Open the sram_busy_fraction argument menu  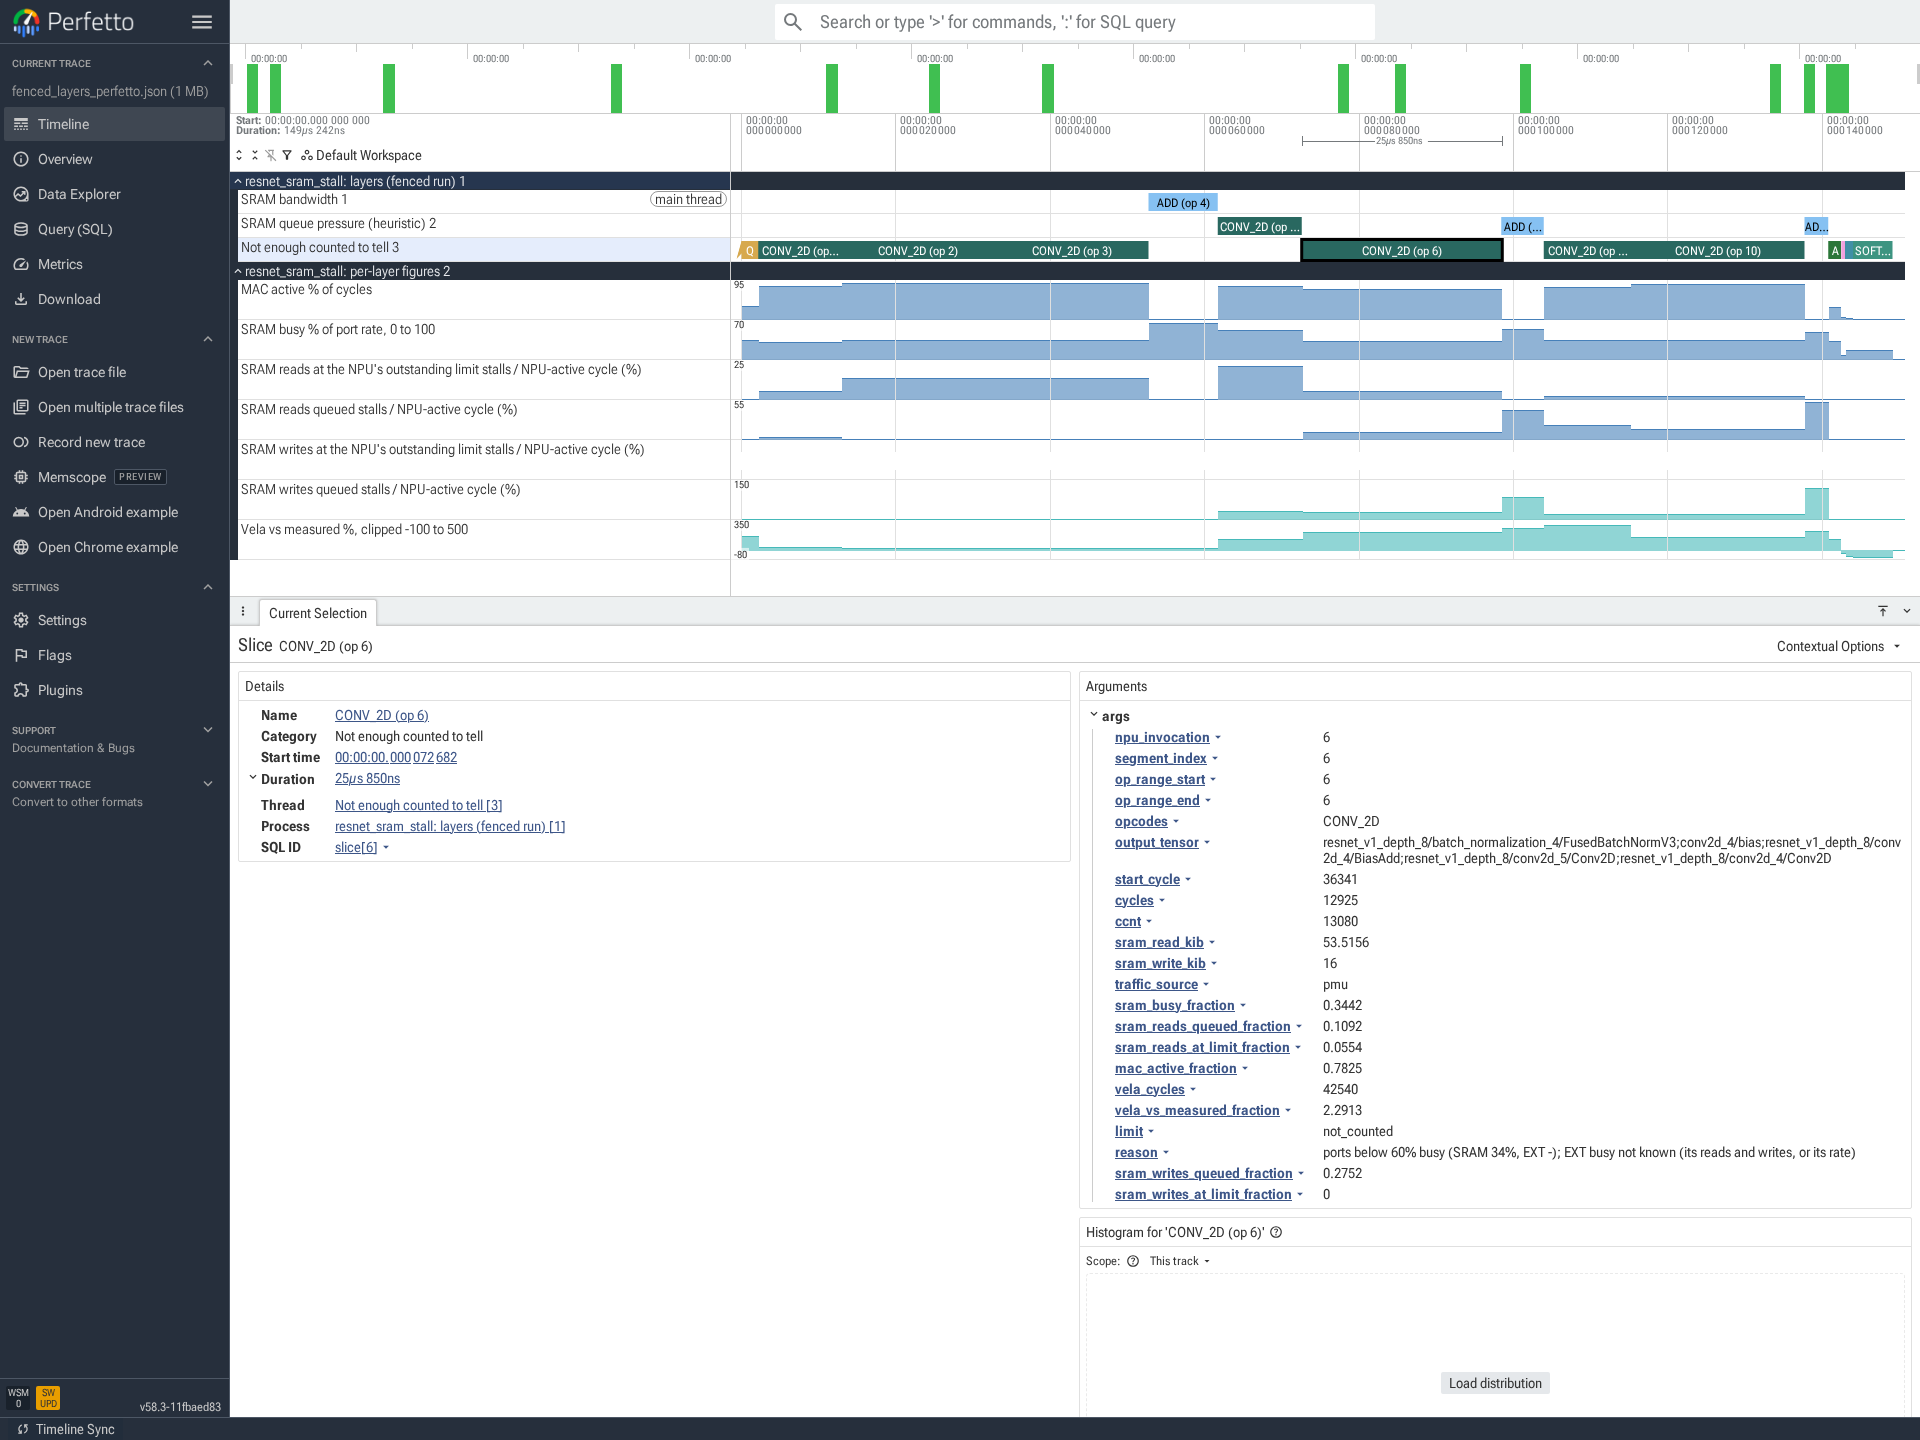1181,1005
